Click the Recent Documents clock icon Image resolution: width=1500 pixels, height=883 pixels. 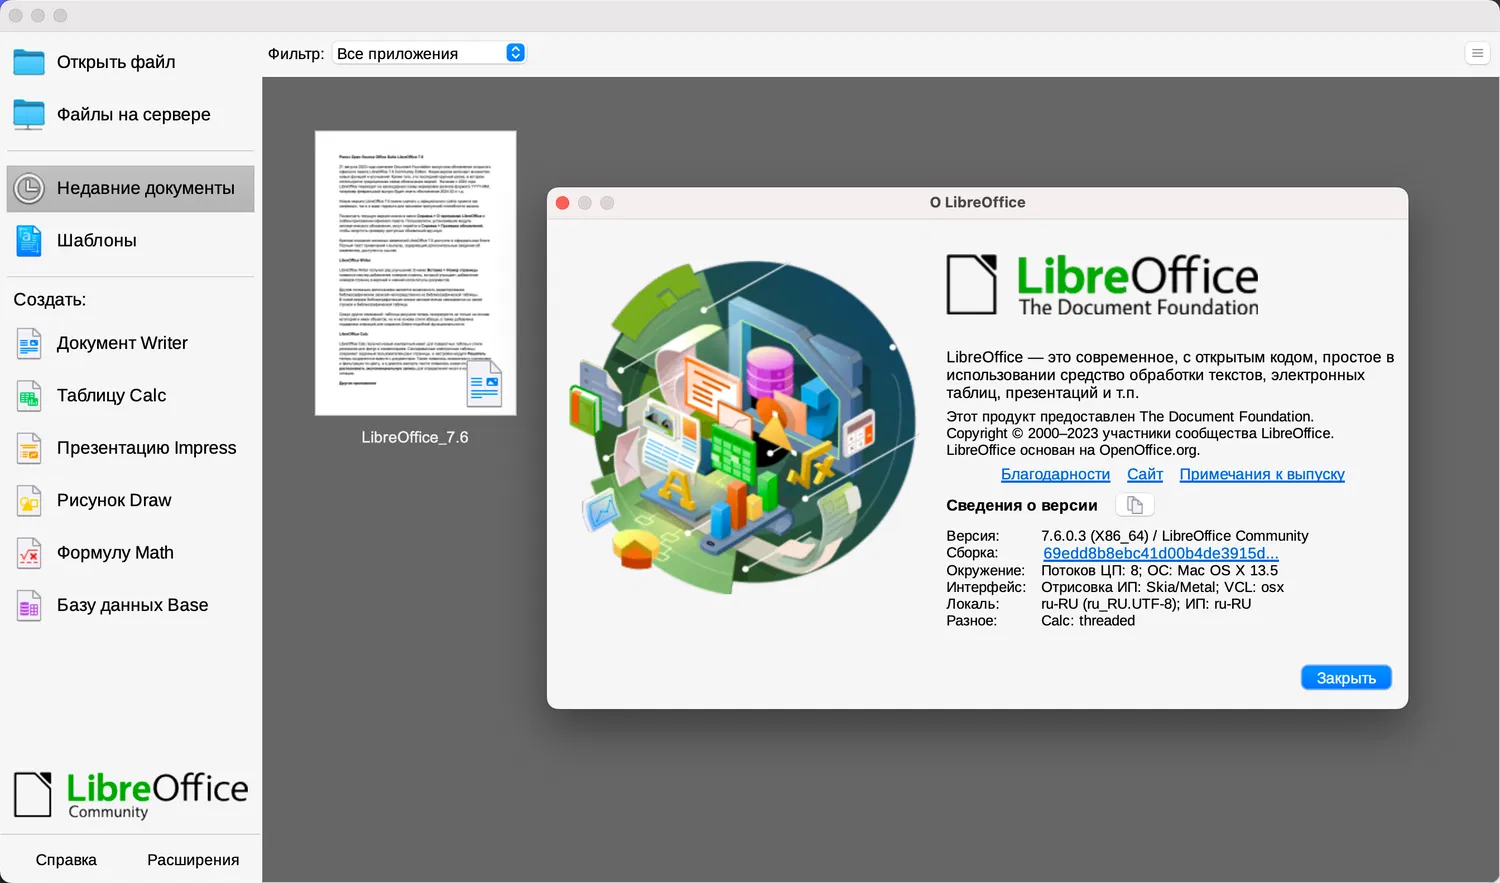(29, 188)
